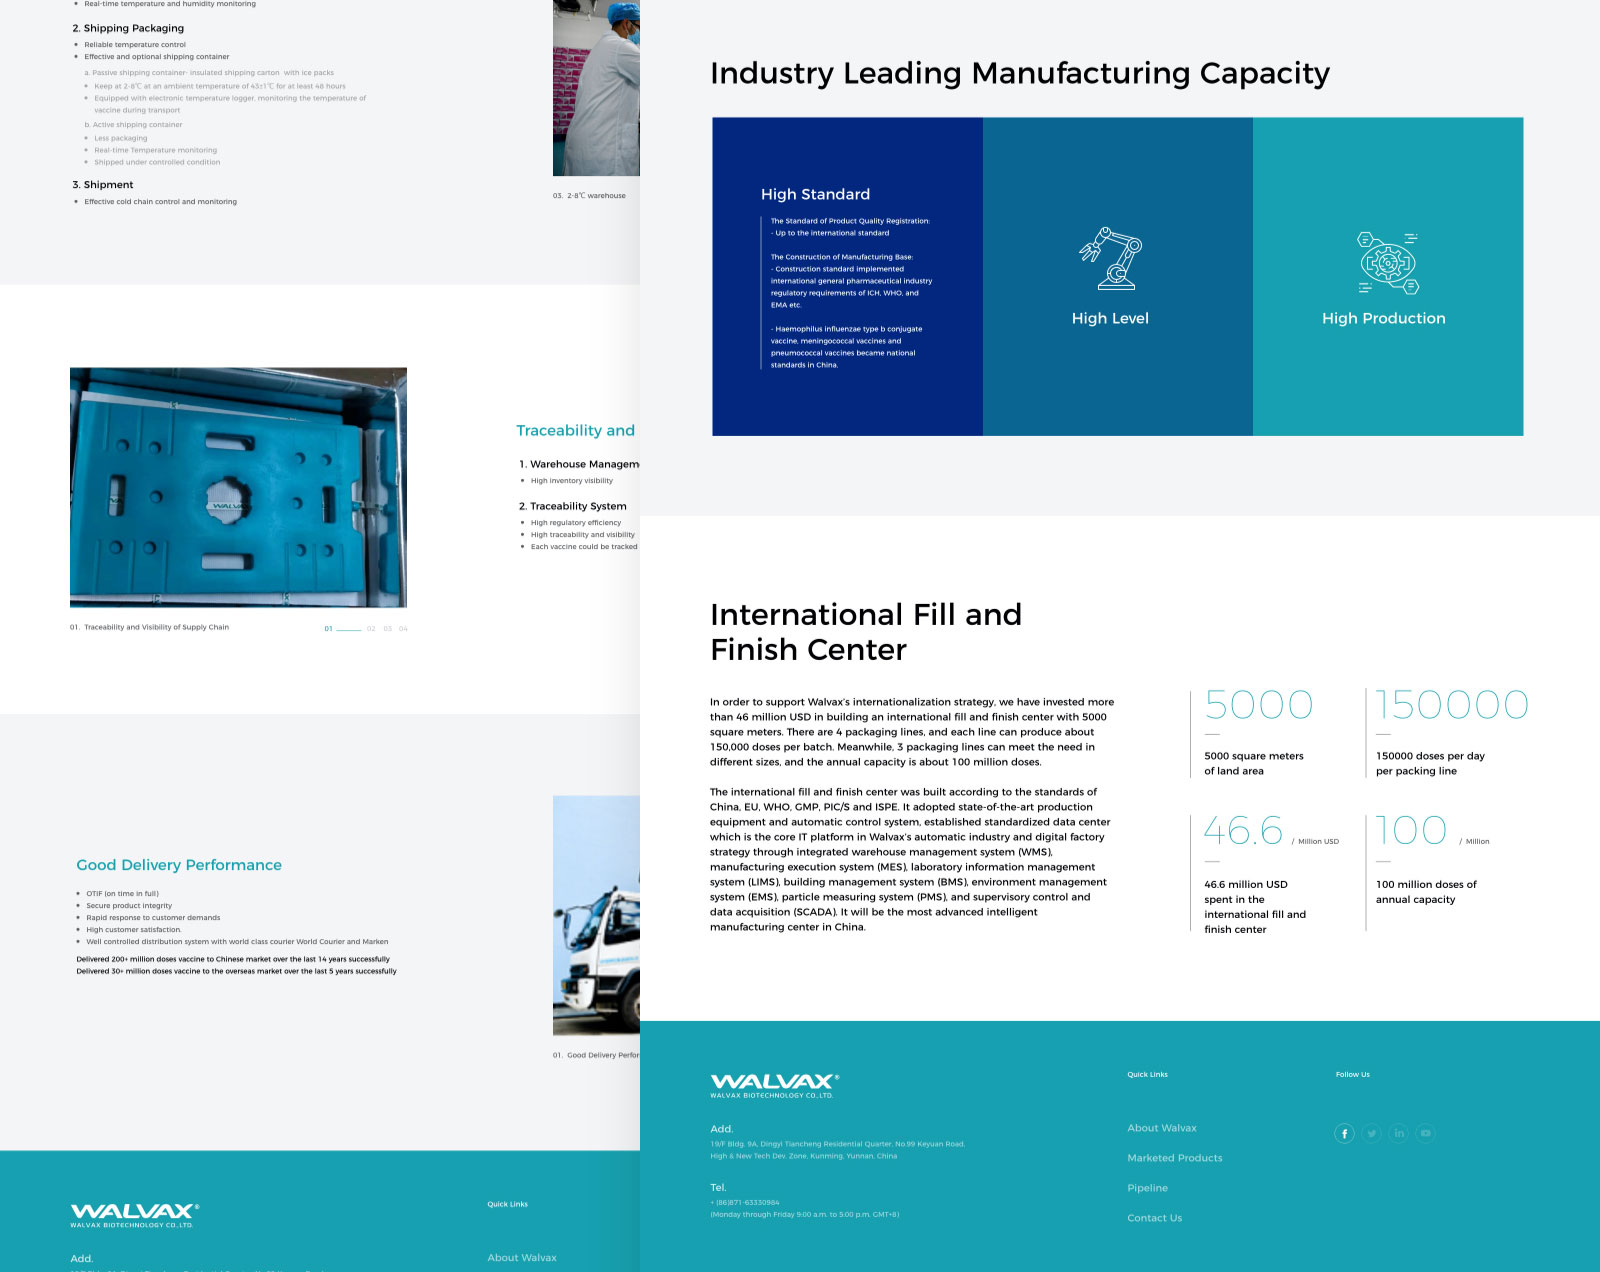Click the 'Industry Leading Manufacturing Capacity' heading
The image size is (1600, 1272).
pyautogui.click(x=1020, y=73)
